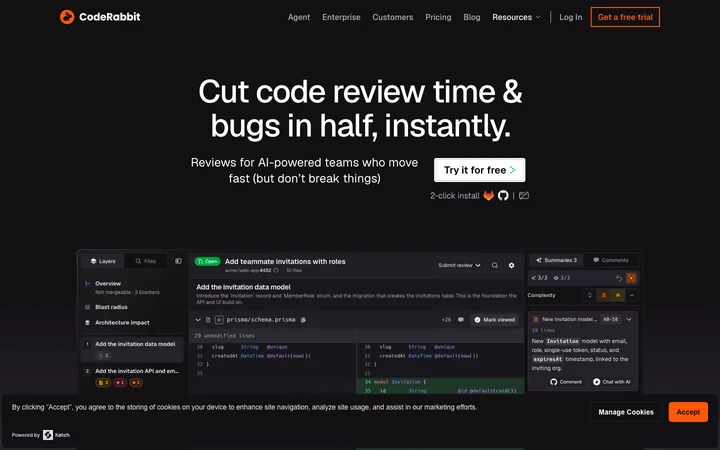Image resolution: width=720 pixels, height=450 pixels.
Task: Click the undo arrow icon in summaries bar
Action: pyautogui.click(x=619, y=278)
